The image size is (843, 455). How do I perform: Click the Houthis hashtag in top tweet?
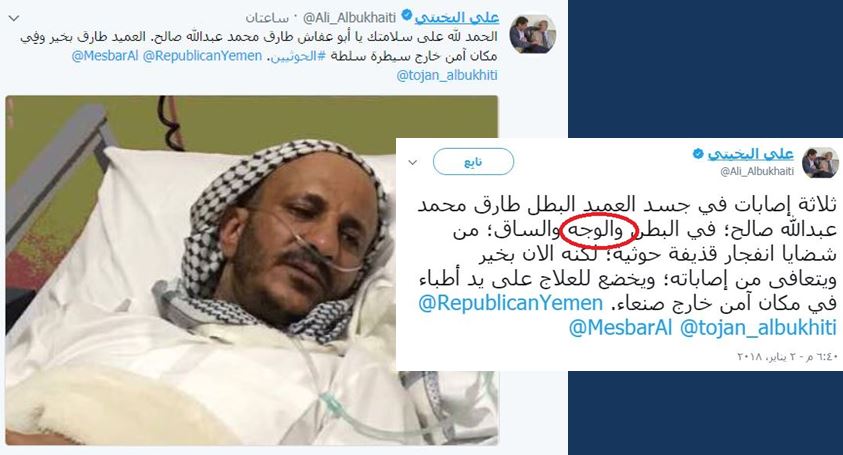click(297, 56)
